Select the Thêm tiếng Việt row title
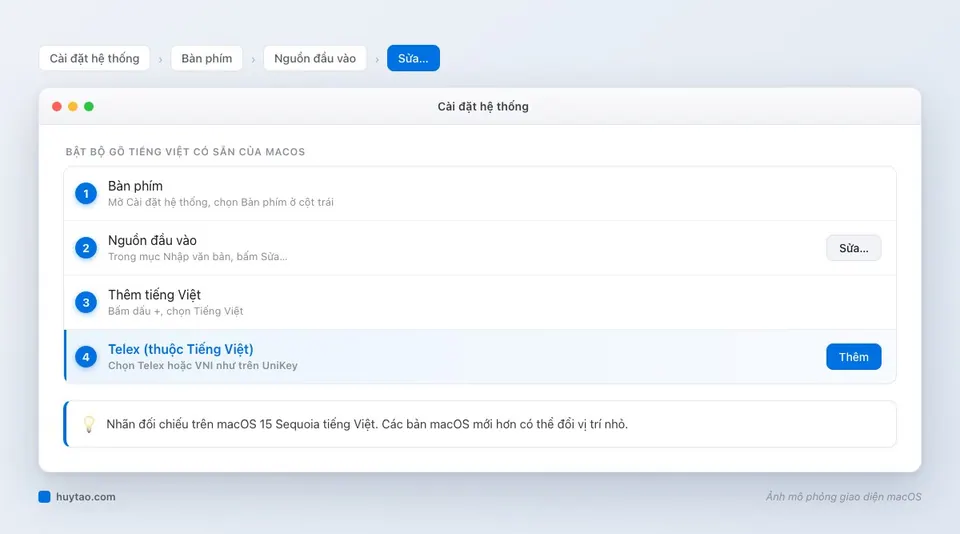The height and width of the screenshot is (534, 960). [x=154, y=295]
